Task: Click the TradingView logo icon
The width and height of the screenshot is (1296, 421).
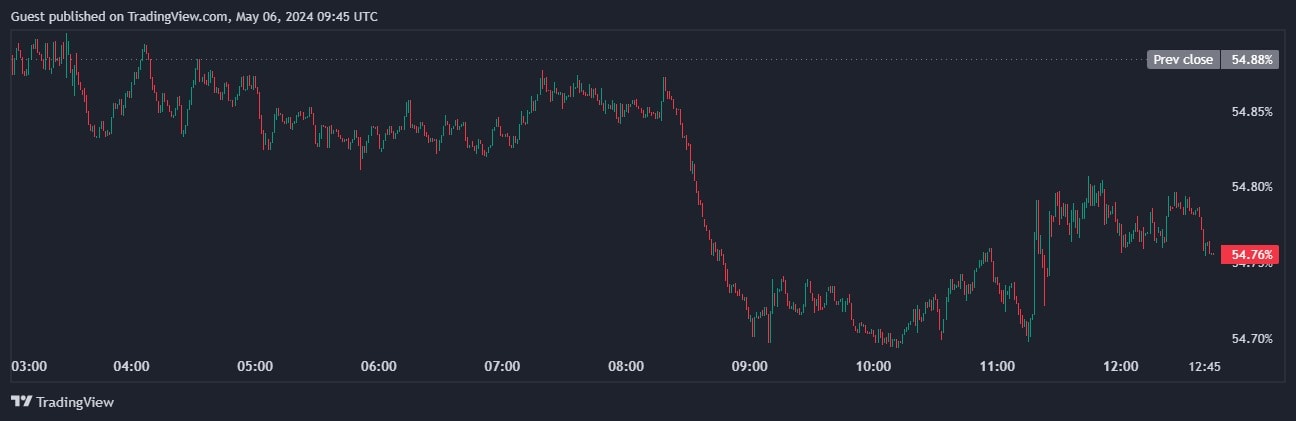Action: pyautogui.click(x=21, y=402)
